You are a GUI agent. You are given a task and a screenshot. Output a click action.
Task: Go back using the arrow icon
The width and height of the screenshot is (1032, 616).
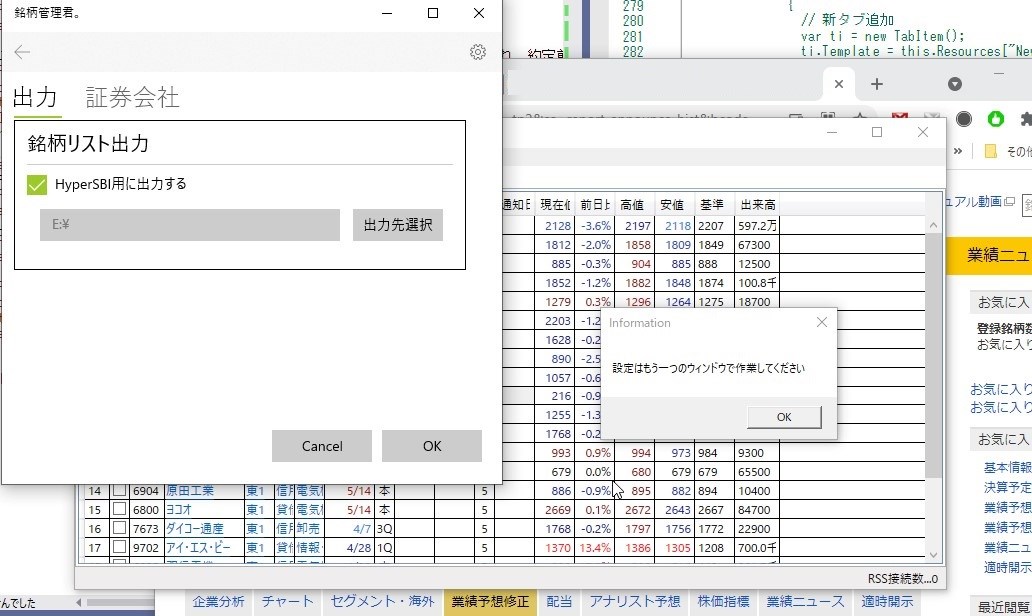tap(22, 52)
